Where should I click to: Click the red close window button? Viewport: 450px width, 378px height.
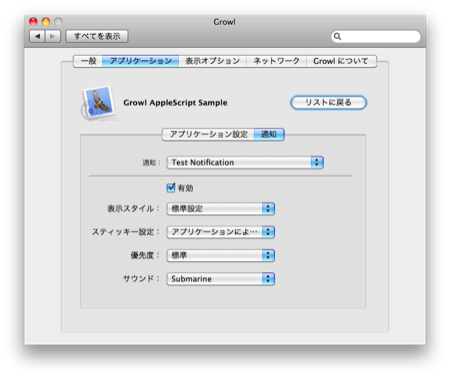(33, 22)
